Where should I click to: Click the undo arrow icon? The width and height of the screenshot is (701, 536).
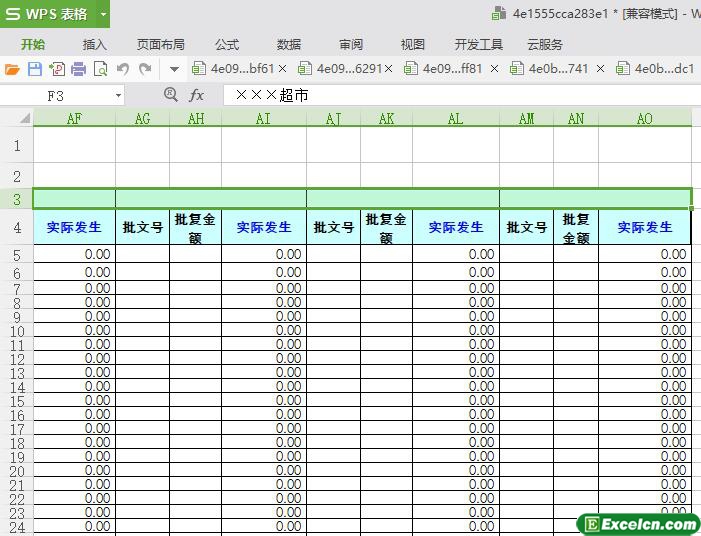123,69
